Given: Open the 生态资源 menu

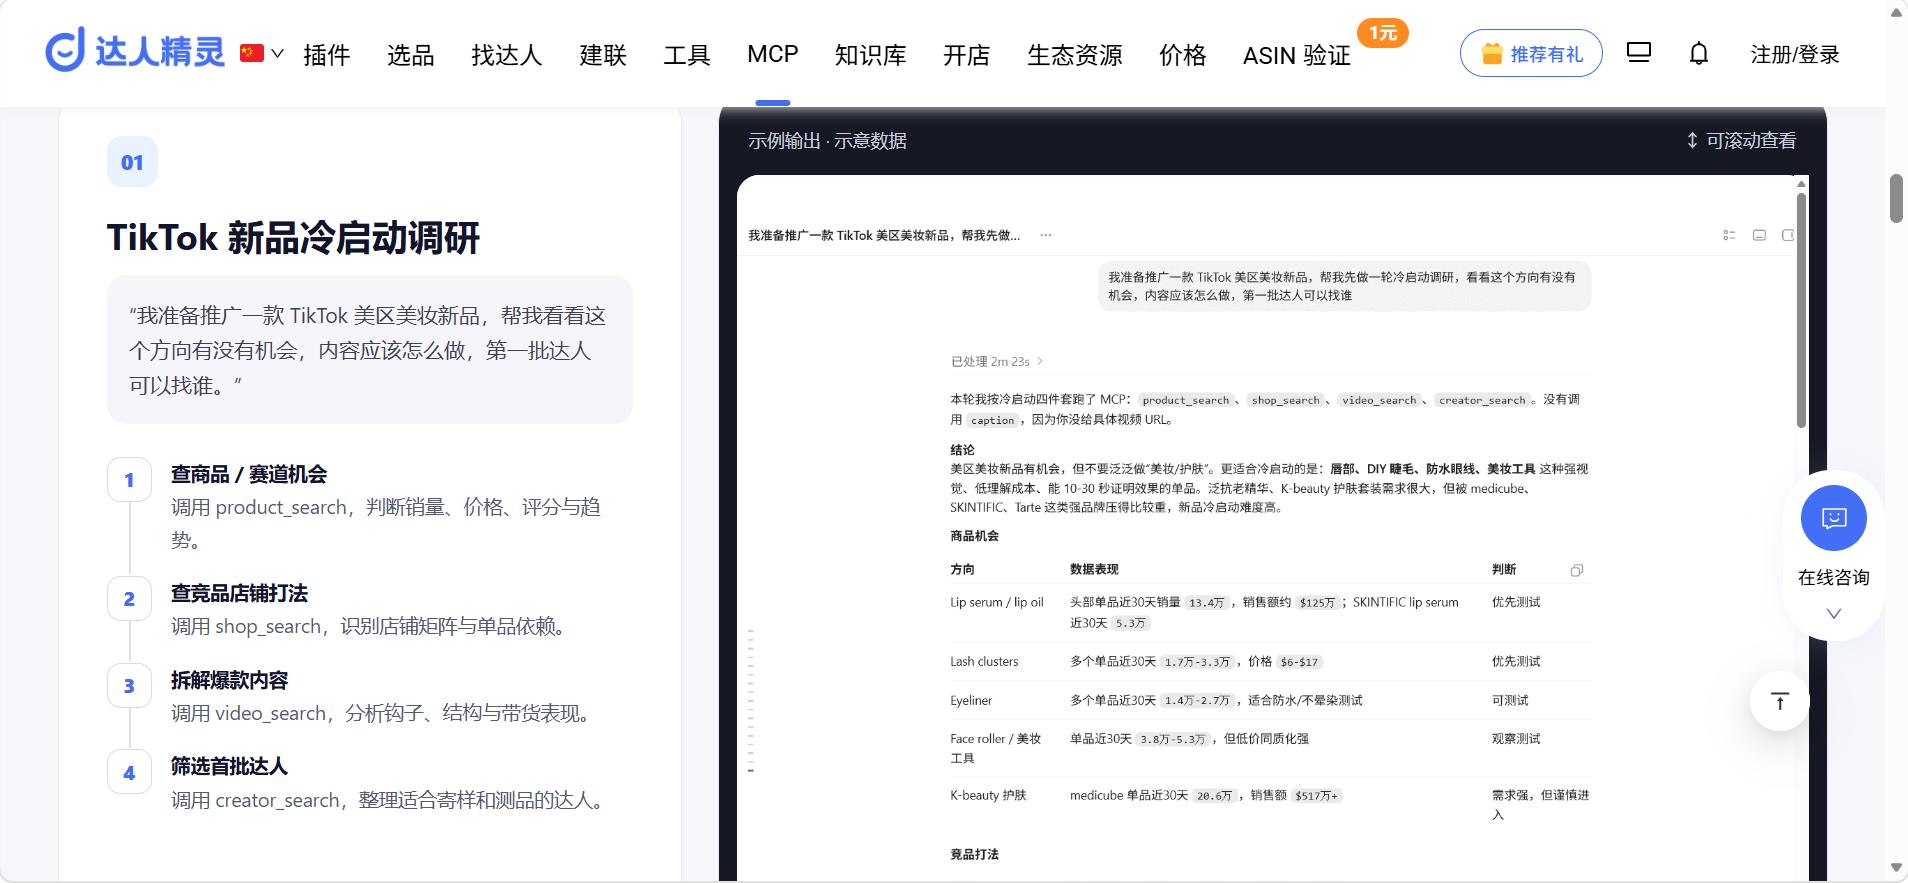Looking at the screenshot, I should click(x=1075, y=55).
